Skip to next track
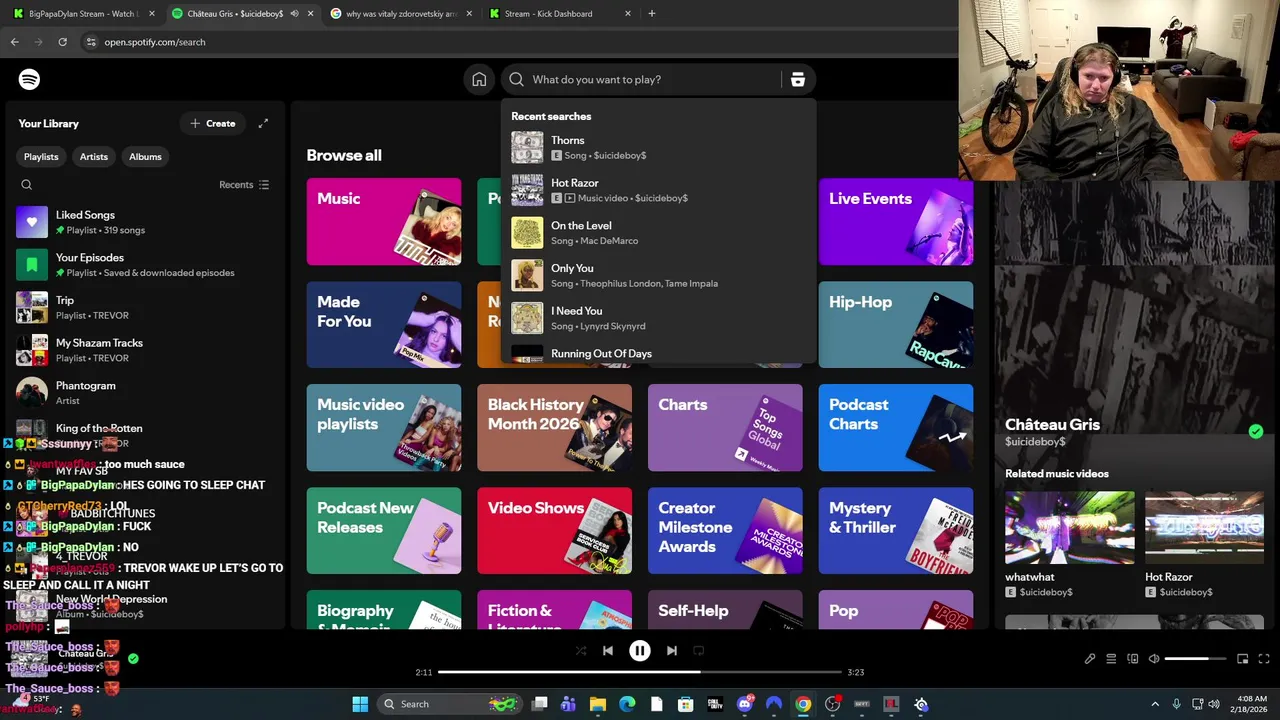Screen dimensions: 1280x720 tap(672, 650)
